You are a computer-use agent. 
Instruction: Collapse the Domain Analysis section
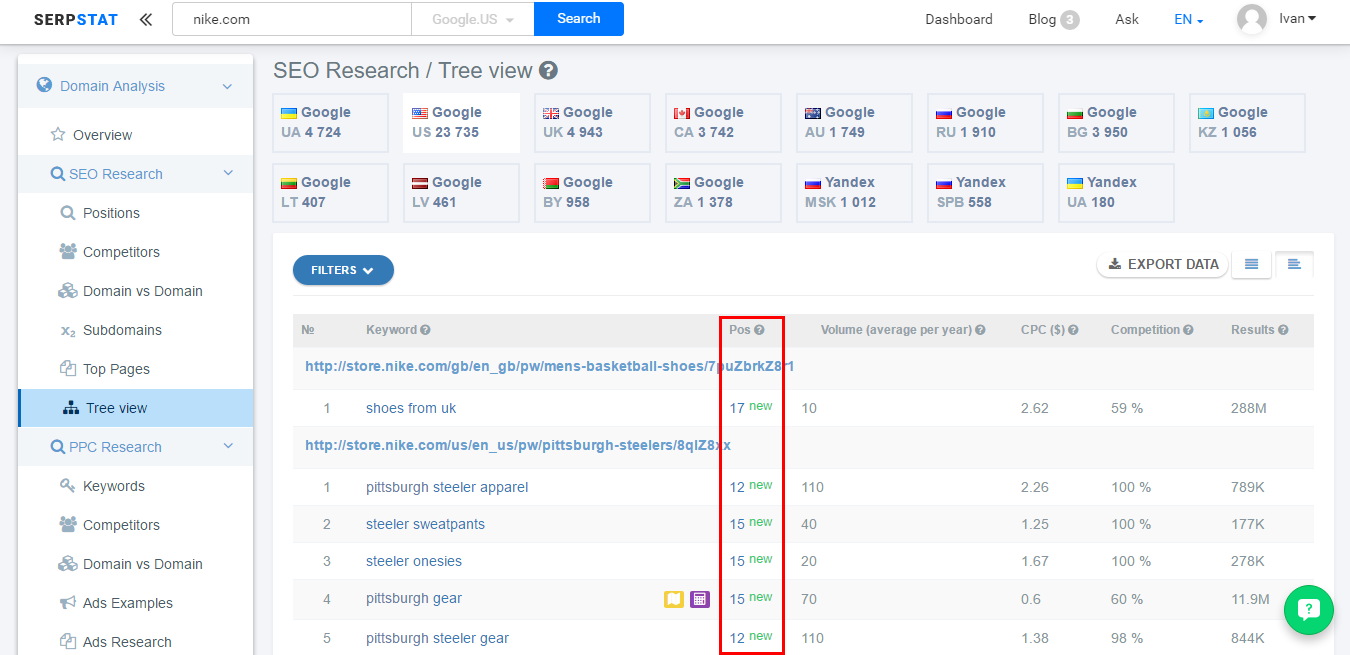[x=227, y=87]
